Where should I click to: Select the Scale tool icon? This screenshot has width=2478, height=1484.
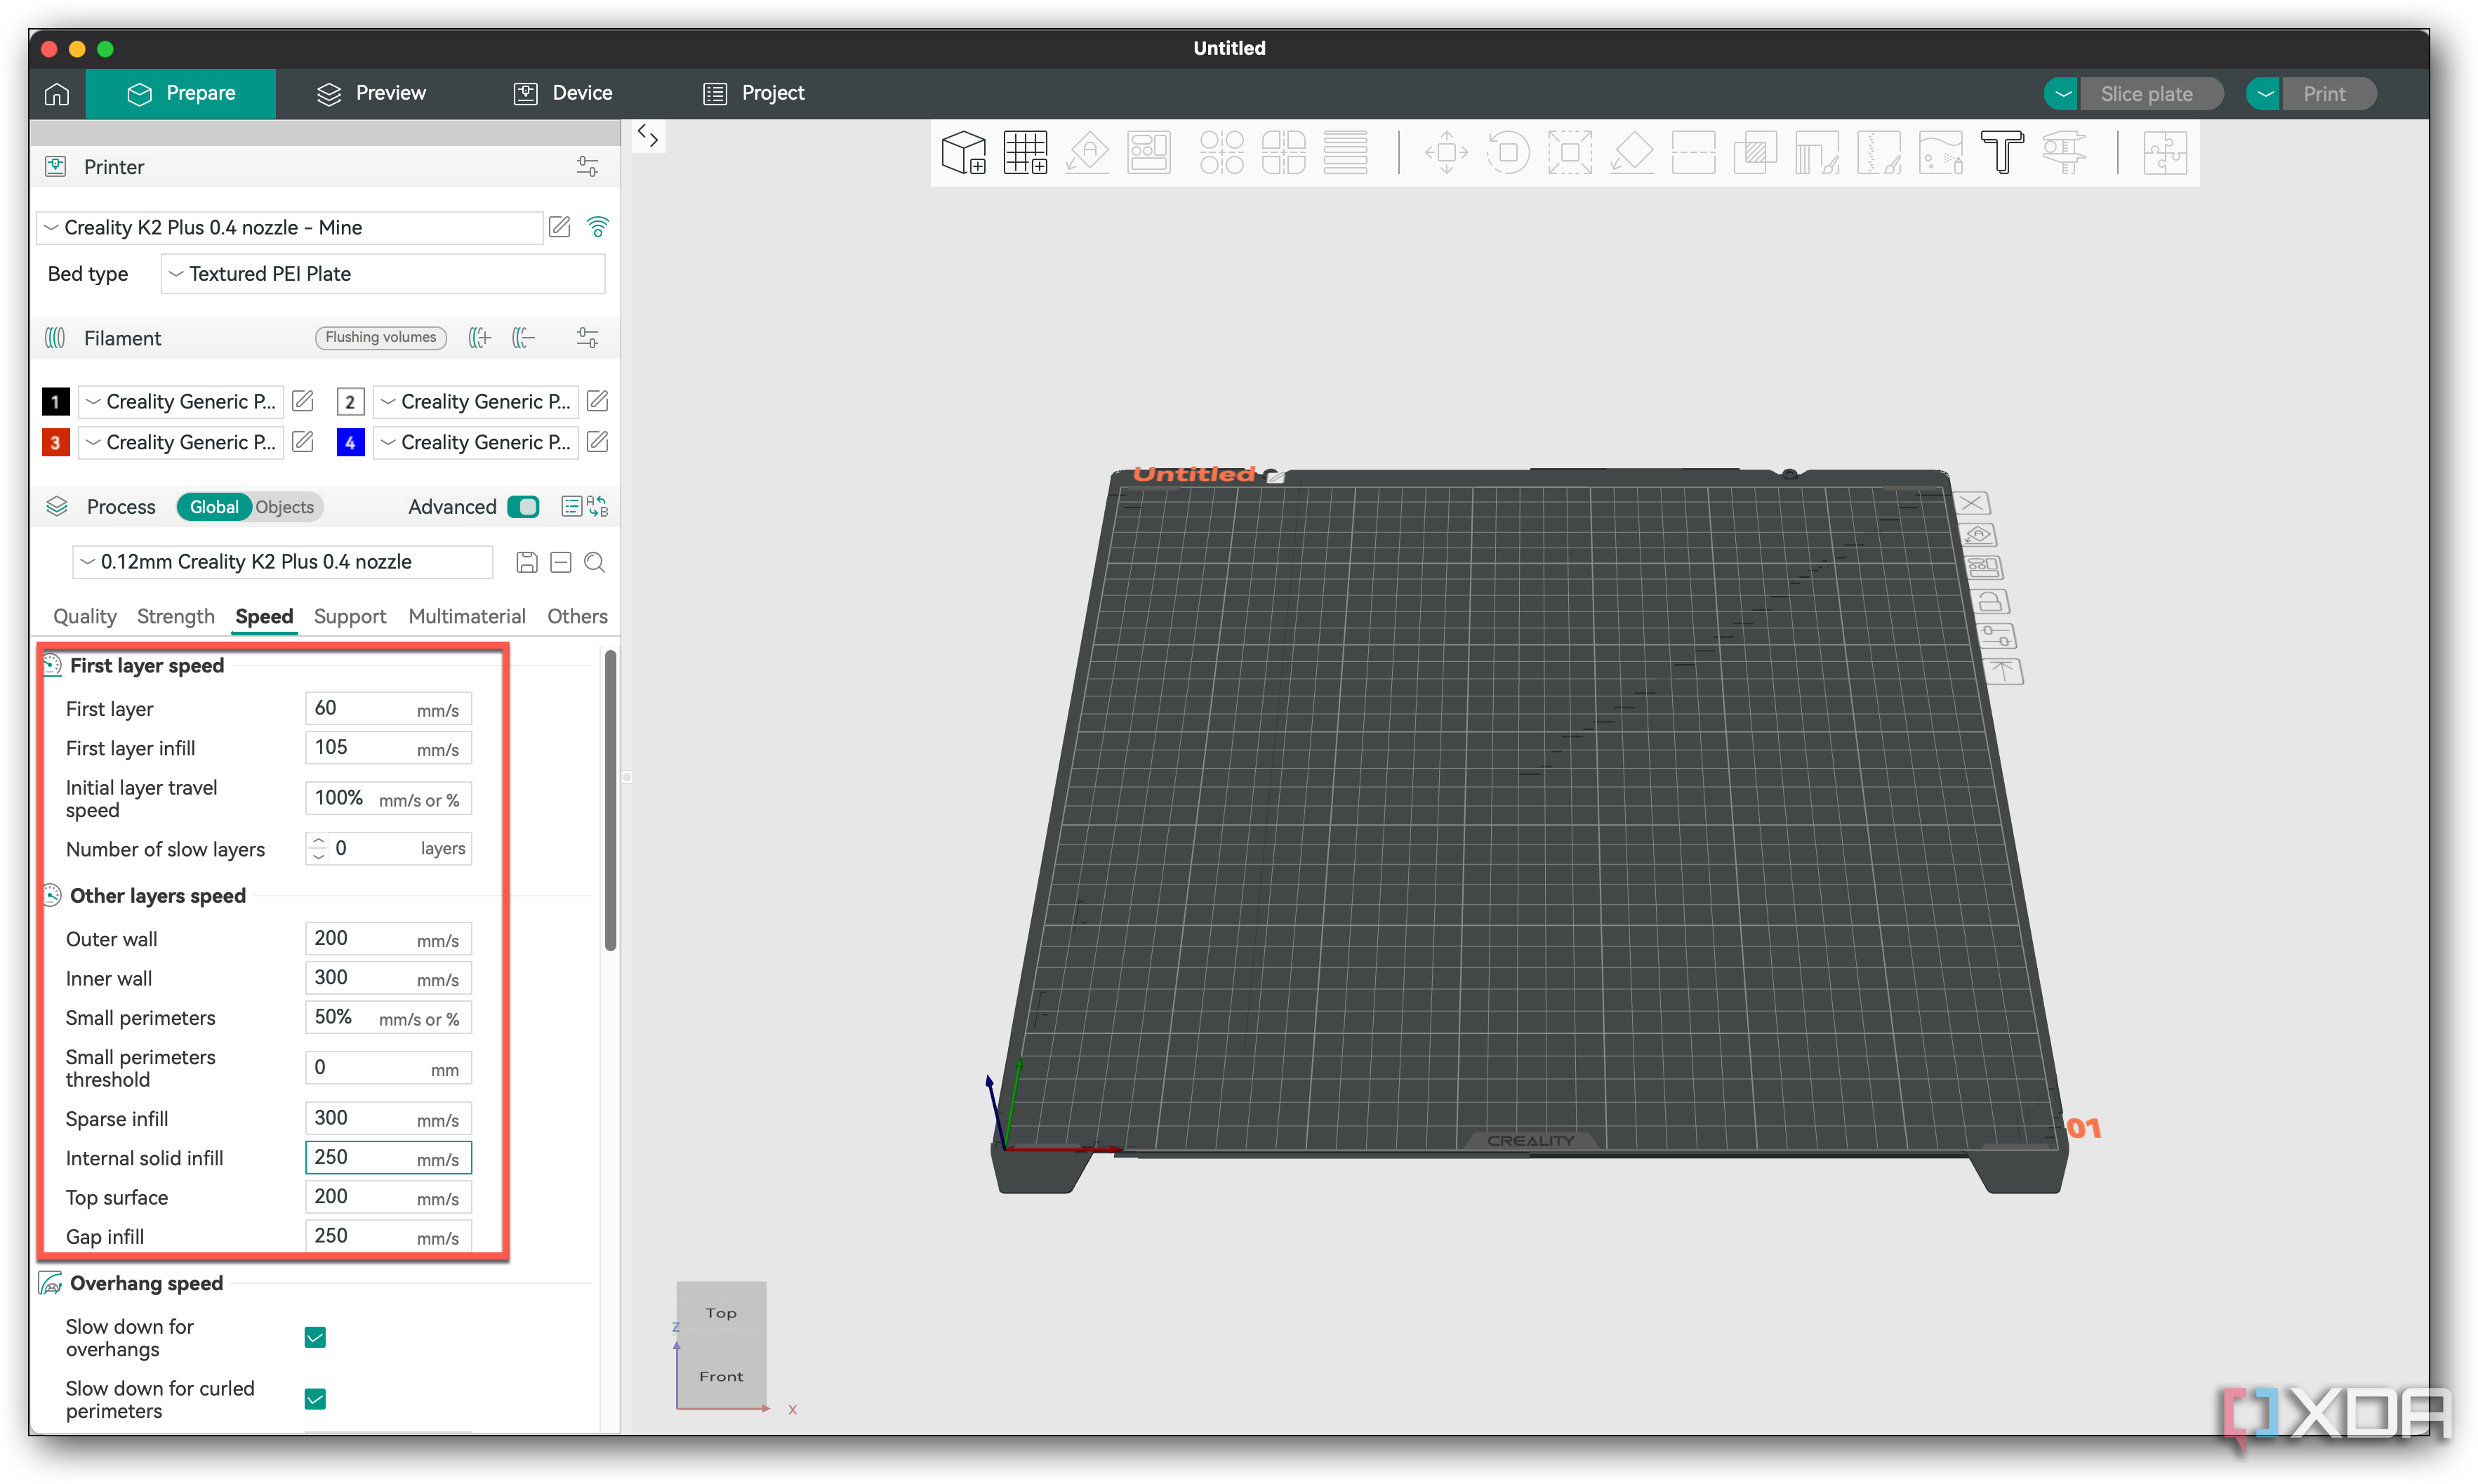(x=1570, y=153)
